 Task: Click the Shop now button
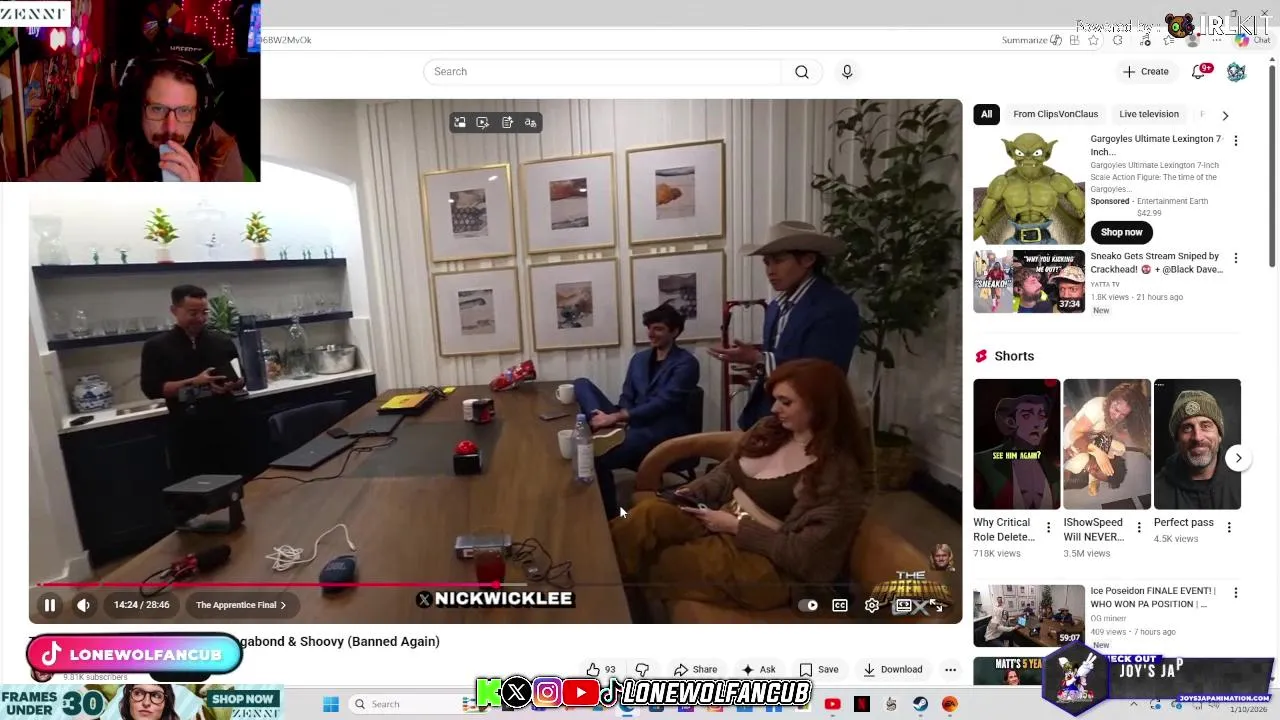coord(1121,232)
